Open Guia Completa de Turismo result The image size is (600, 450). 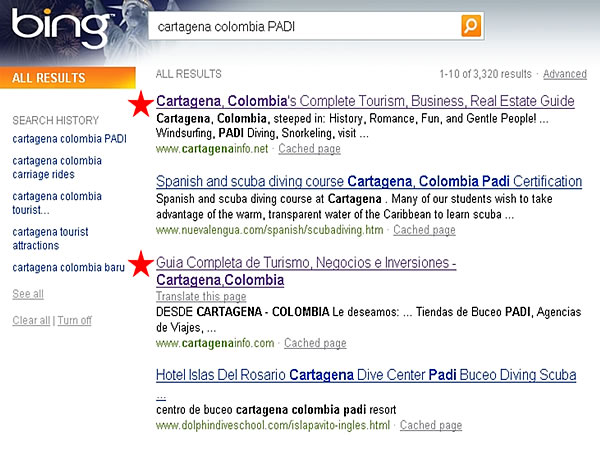[306, 263]
